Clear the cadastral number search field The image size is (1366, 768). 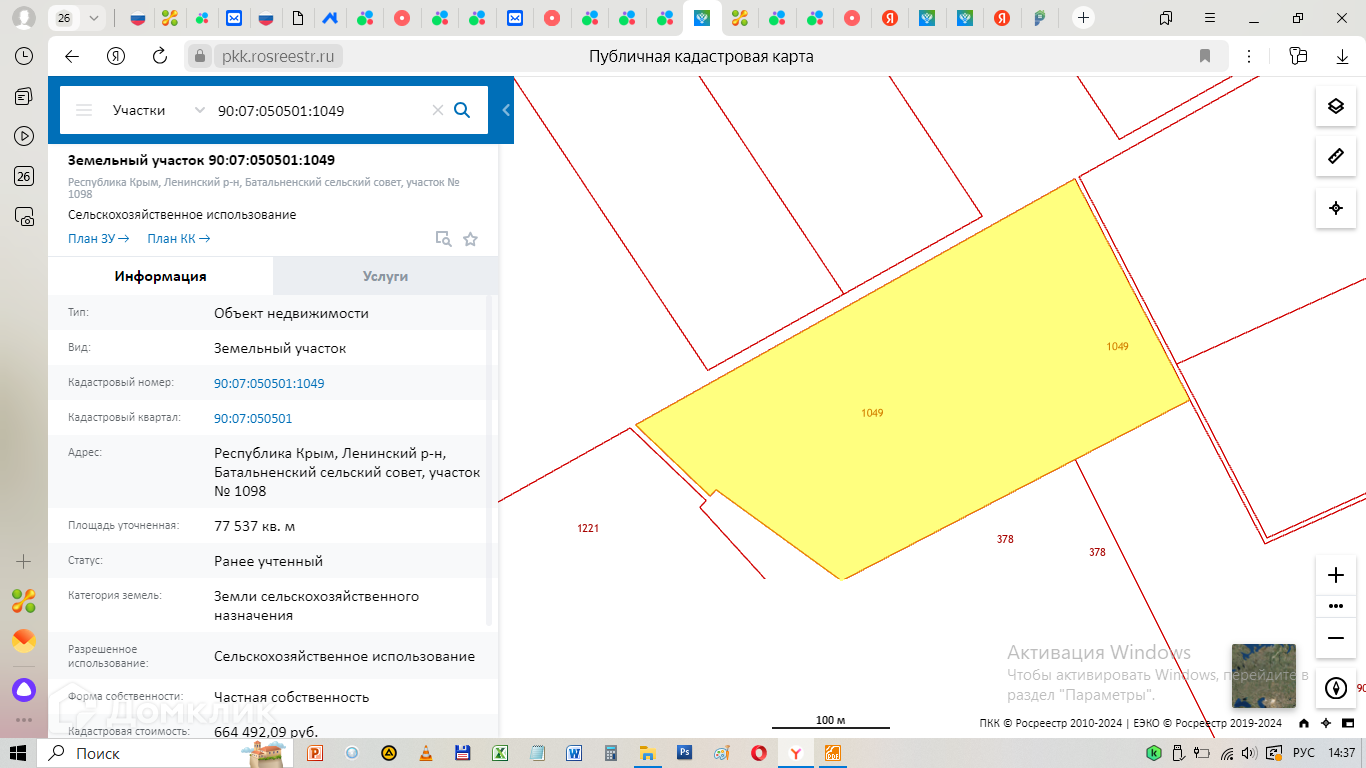[x=437, y=110]
